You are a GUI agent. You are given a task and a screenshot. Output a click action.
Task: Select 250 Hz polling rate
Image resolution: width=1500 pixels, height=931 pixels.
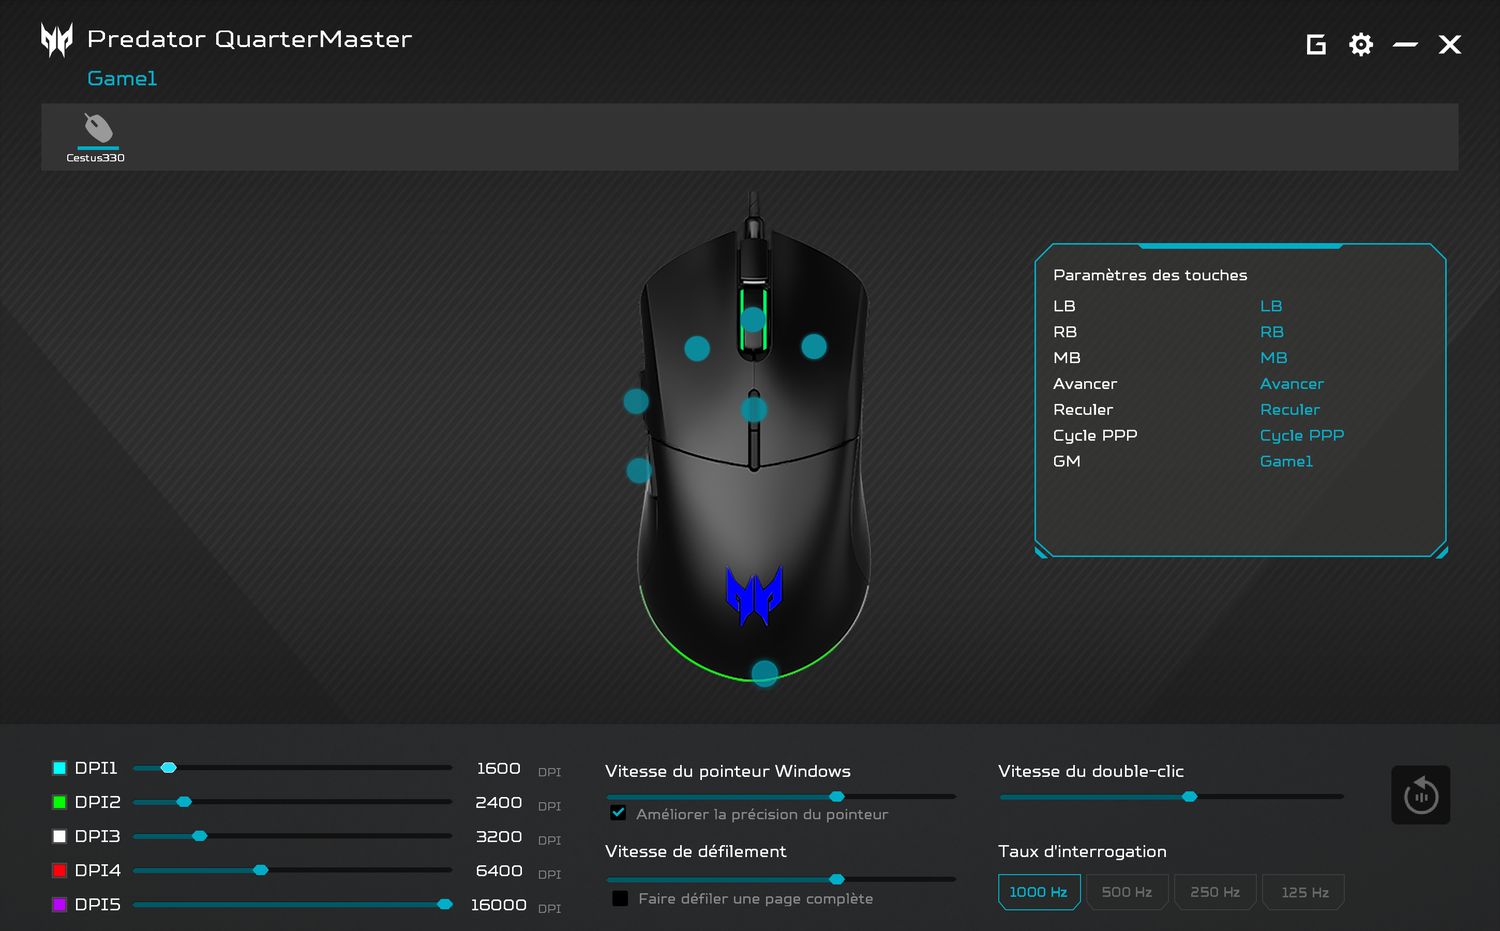click(x=1215, y=892)
